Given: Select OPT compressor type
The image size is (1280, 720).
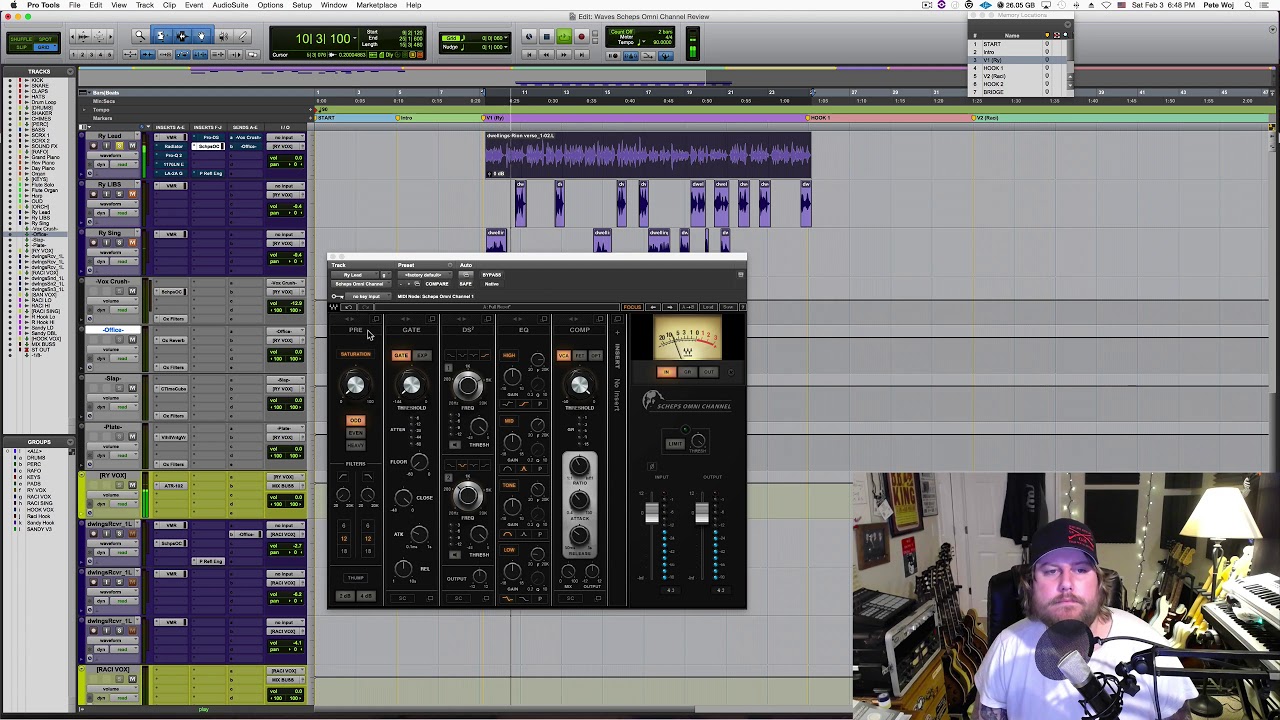Looking at the screenshot, I should click(596, 355).
